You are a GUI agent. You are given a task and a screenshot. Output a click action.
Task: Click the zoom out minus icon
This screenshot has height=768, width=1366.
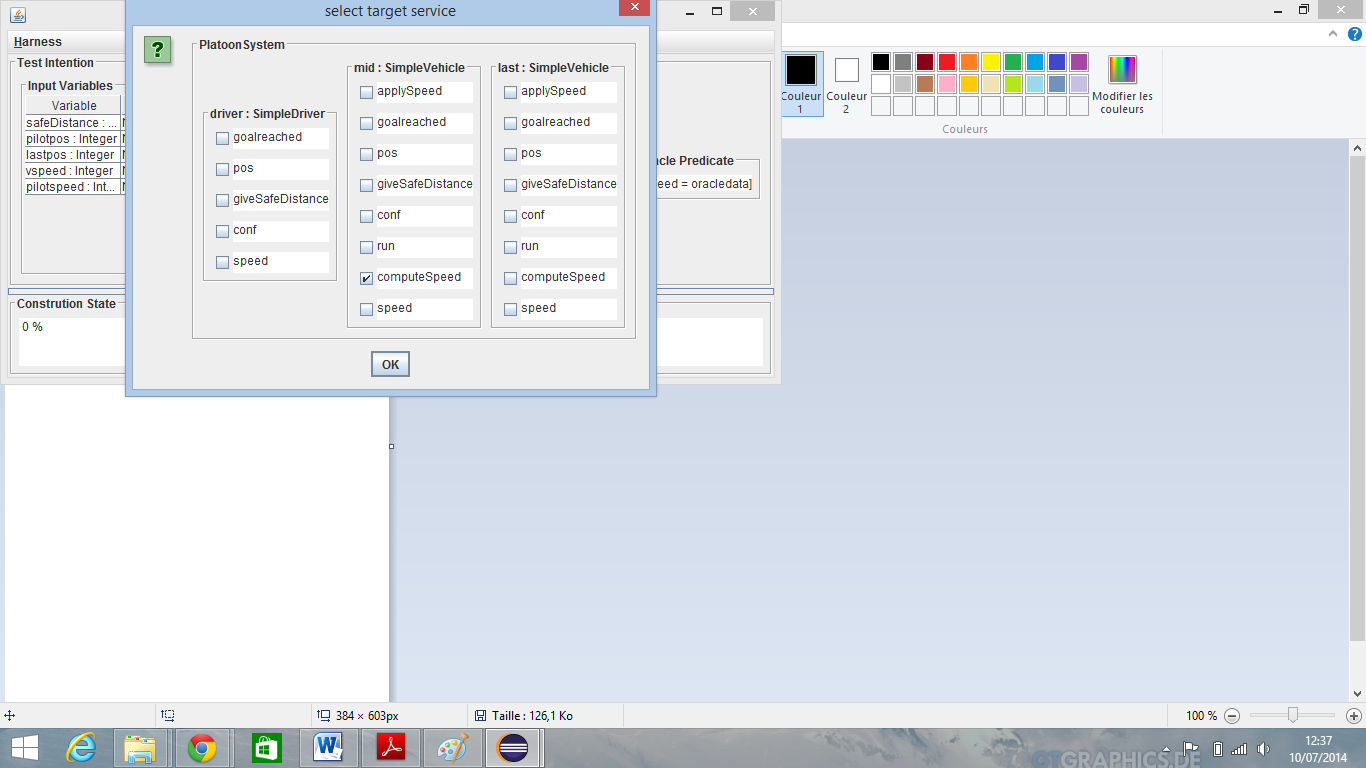[1232, 716]
